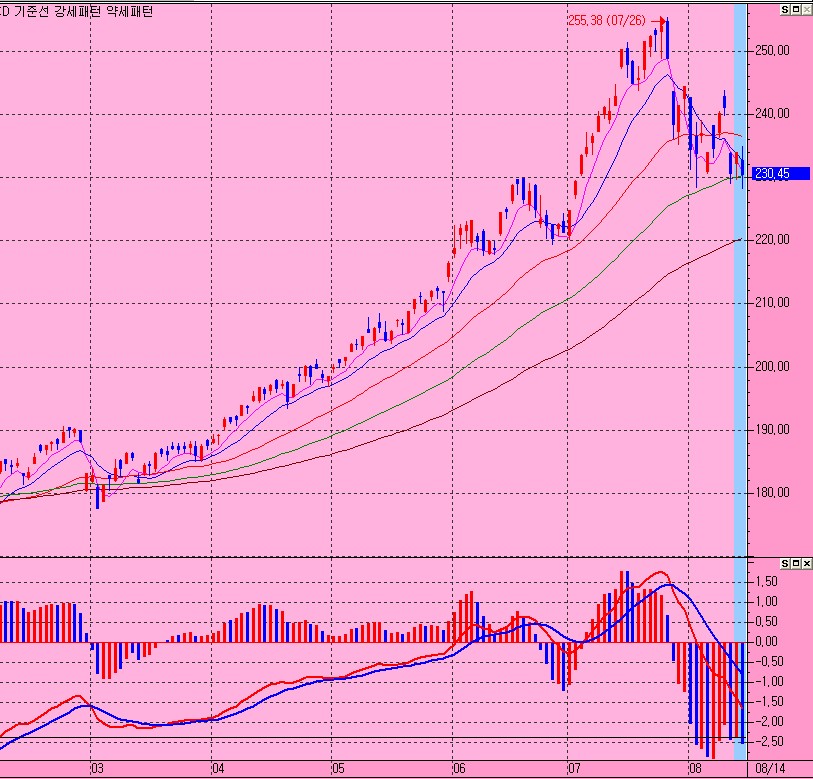
Task: Maximize the lower indicator panel
Action: point(795,565)
